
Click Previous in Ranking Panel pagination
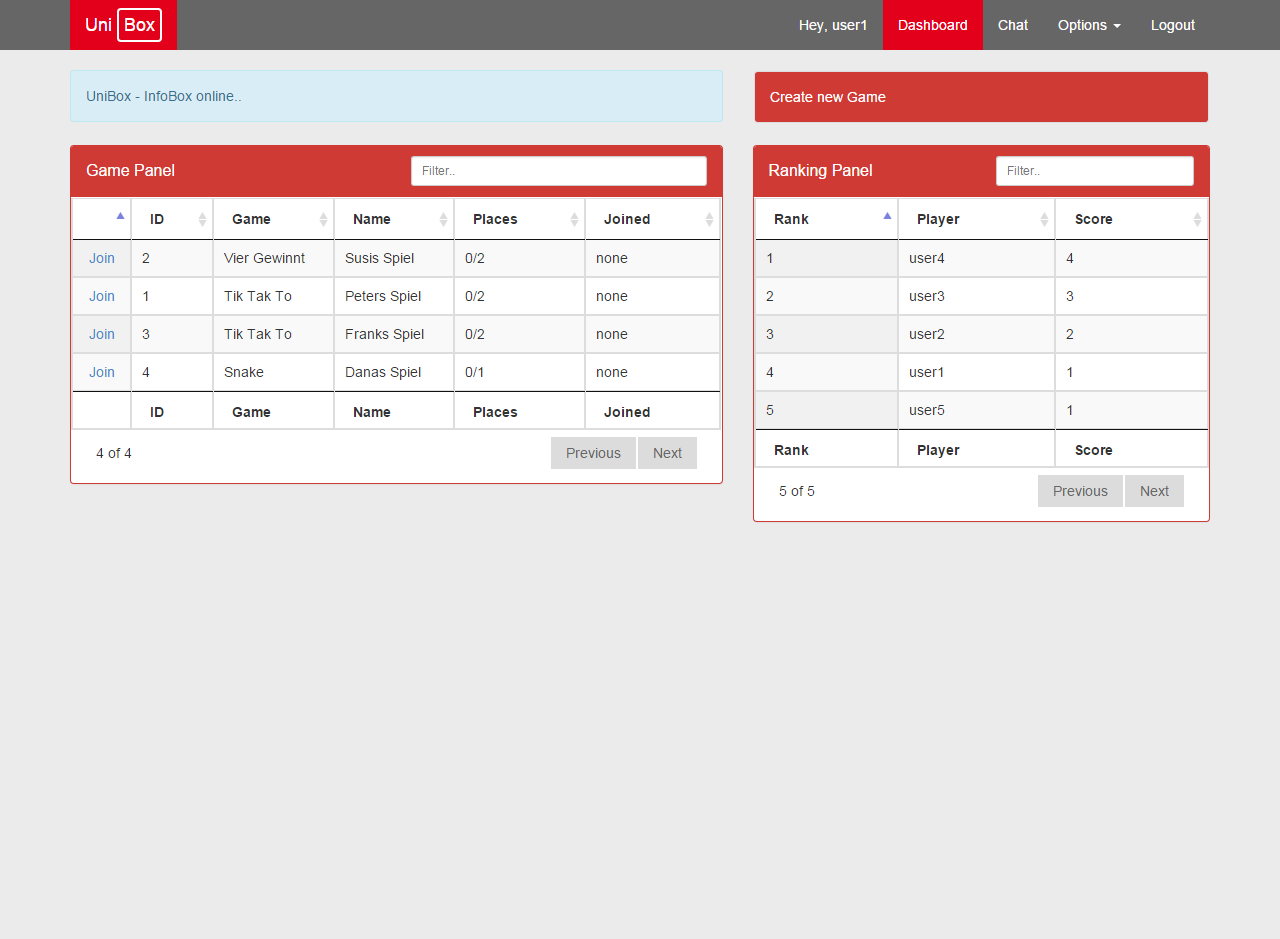1080,491
